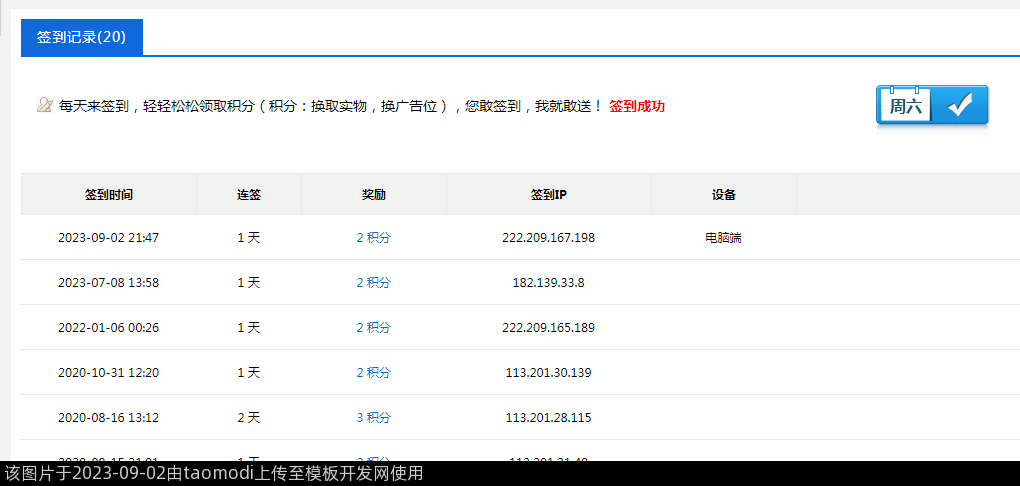Select the 2022-01-06 00:26 sign-in time
Viewport: 1020px width, 486px height.
pos(109,328)
